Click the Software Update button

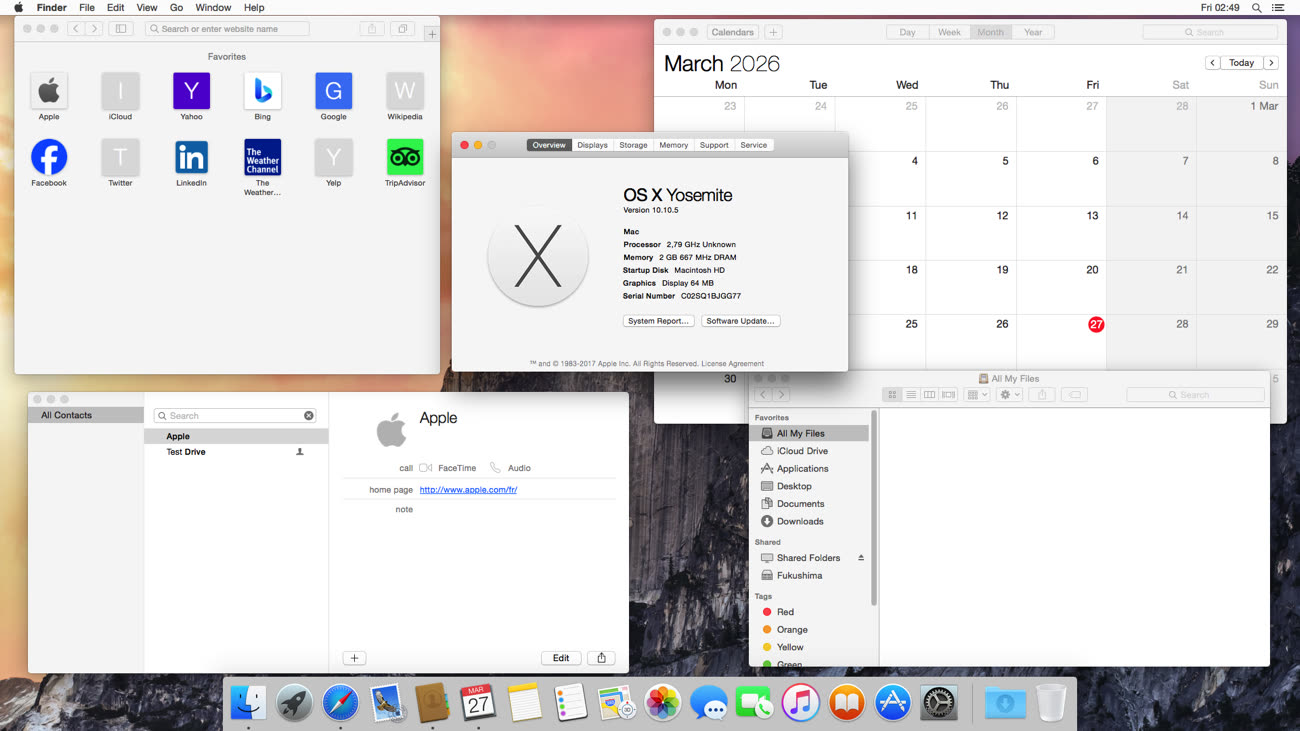pyautogui.click(x=740, y=321)
